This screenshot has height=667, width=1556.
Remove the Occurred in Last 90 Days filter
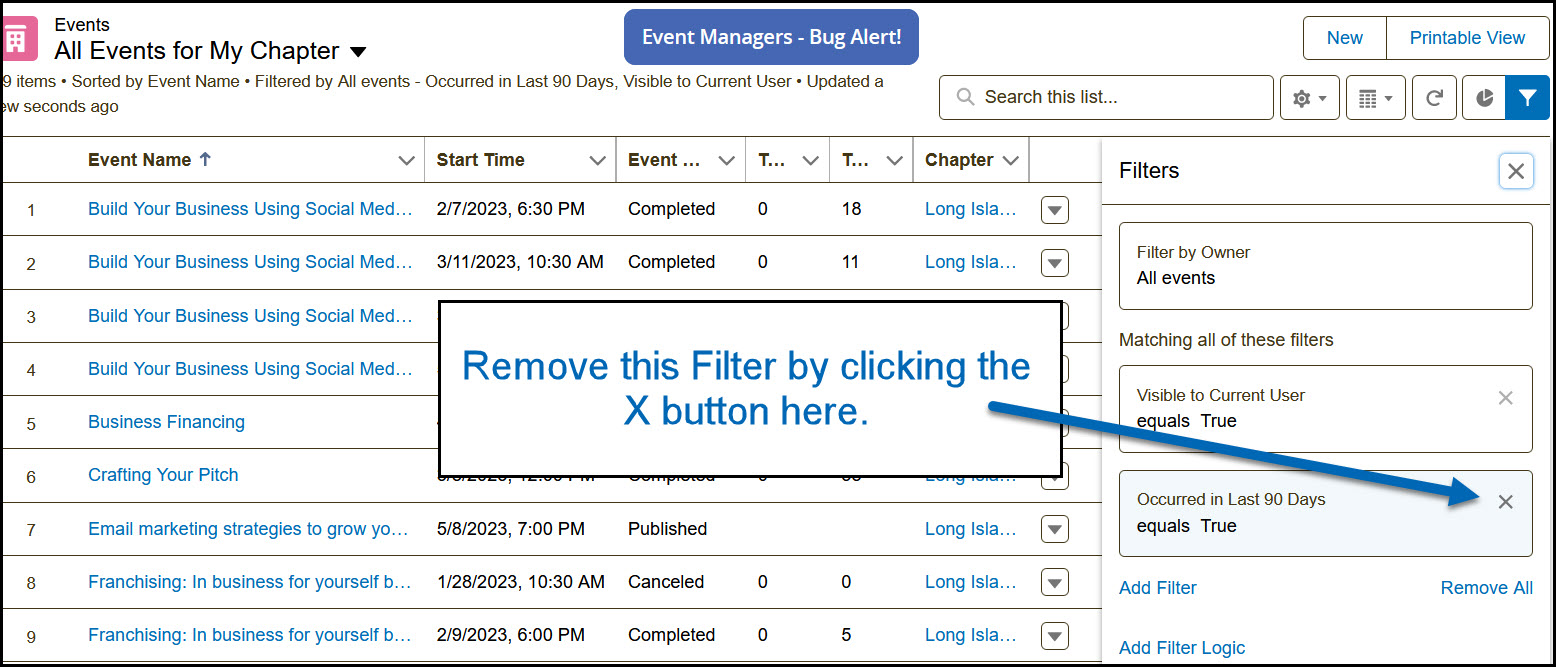click(1505, 502)
